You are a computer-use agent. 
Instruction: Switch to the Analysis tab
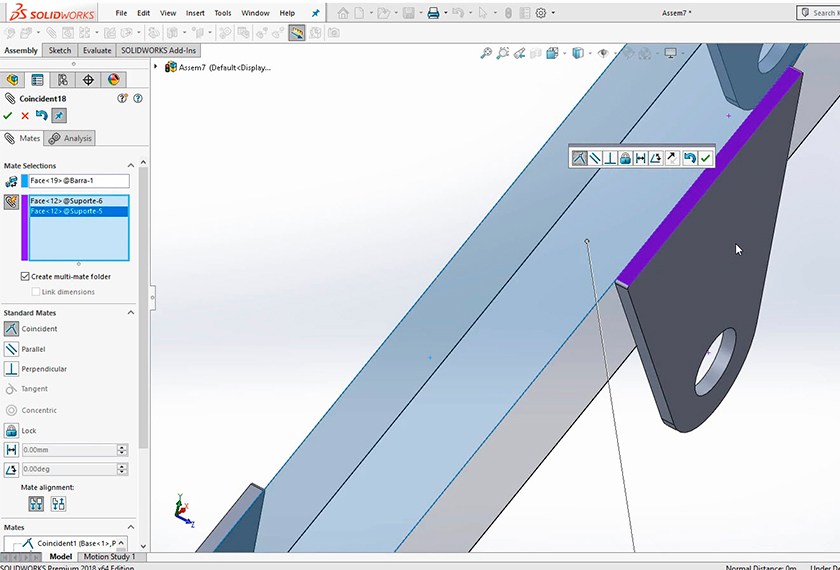(71, 138)
